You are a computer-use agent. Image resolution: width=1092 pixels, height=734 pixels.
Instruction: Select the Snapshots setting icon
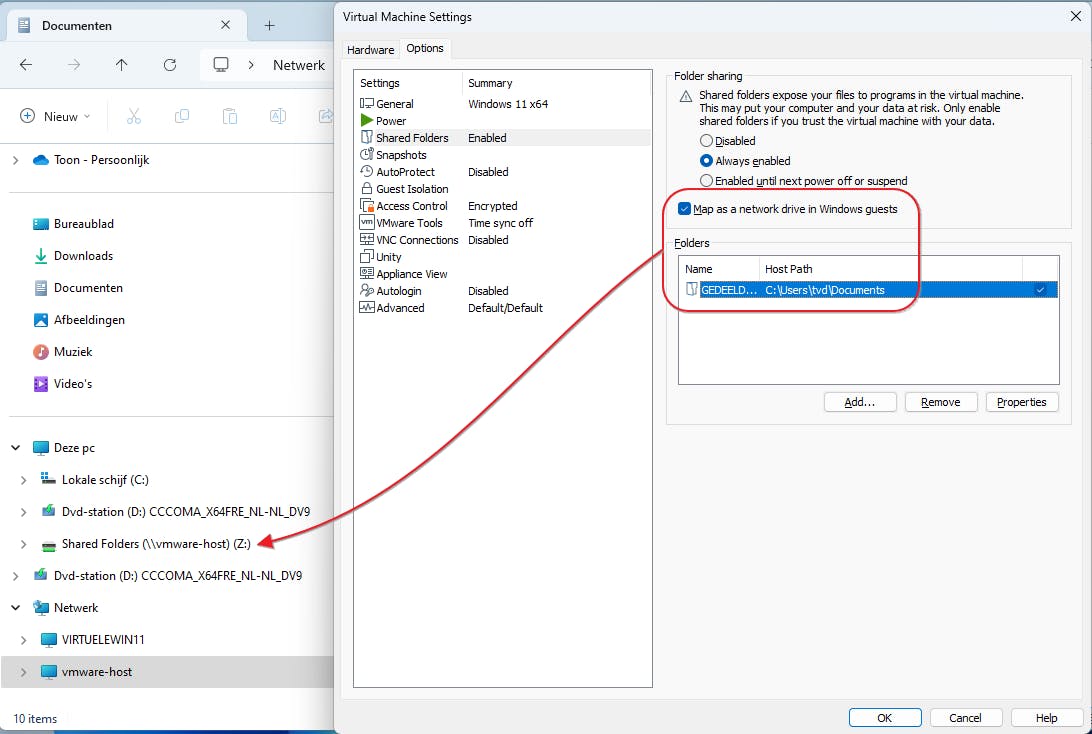pyautogui.click(x=366, y=155)
